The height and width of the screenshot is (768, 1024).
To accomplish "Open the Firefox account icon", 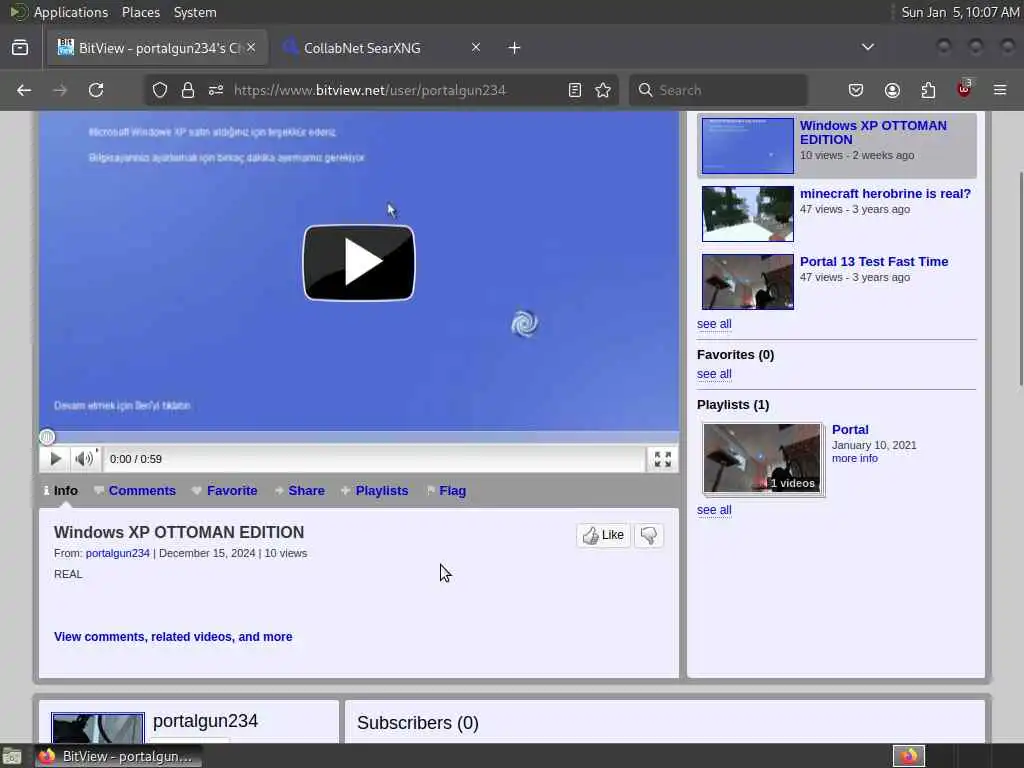I will 892,90.
